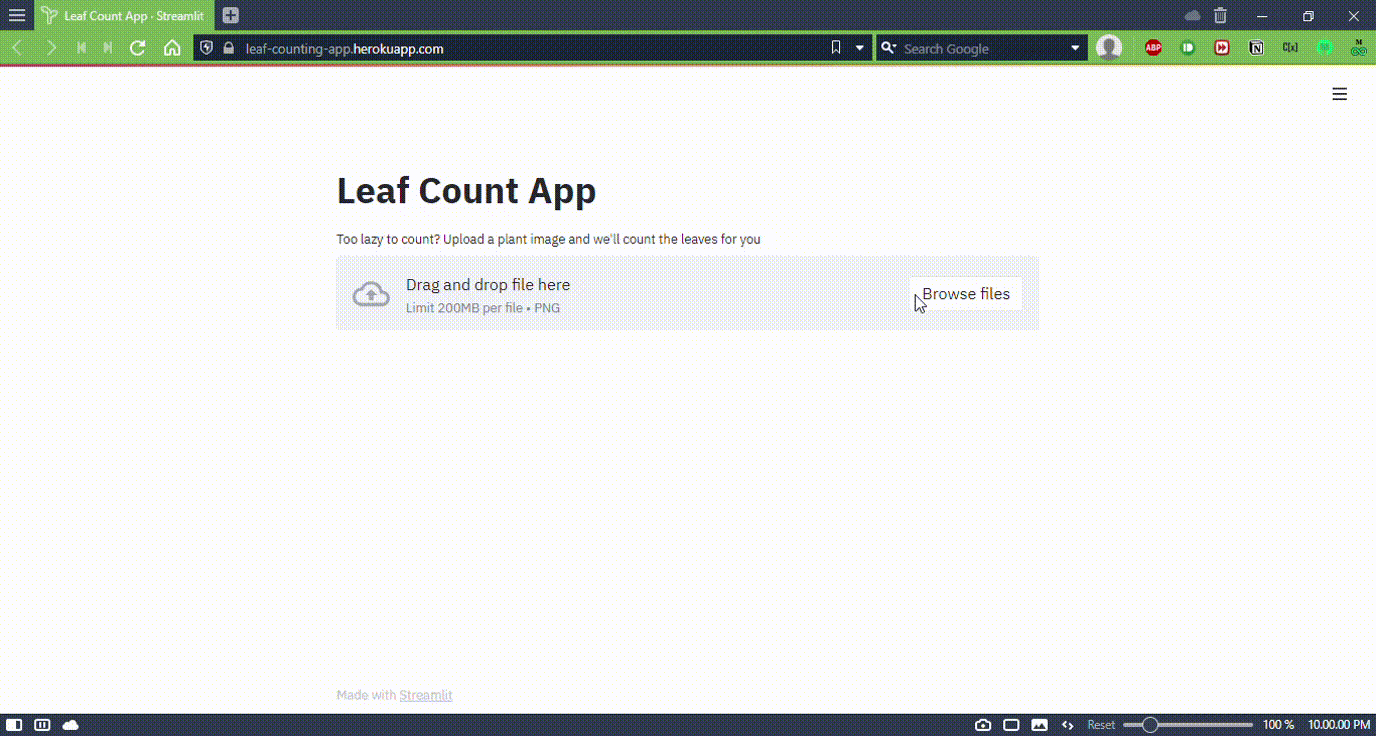1376x736 pixels.
Task: Open the user profile avatar
Action: pyautogui.click(x=1109, y=48)
